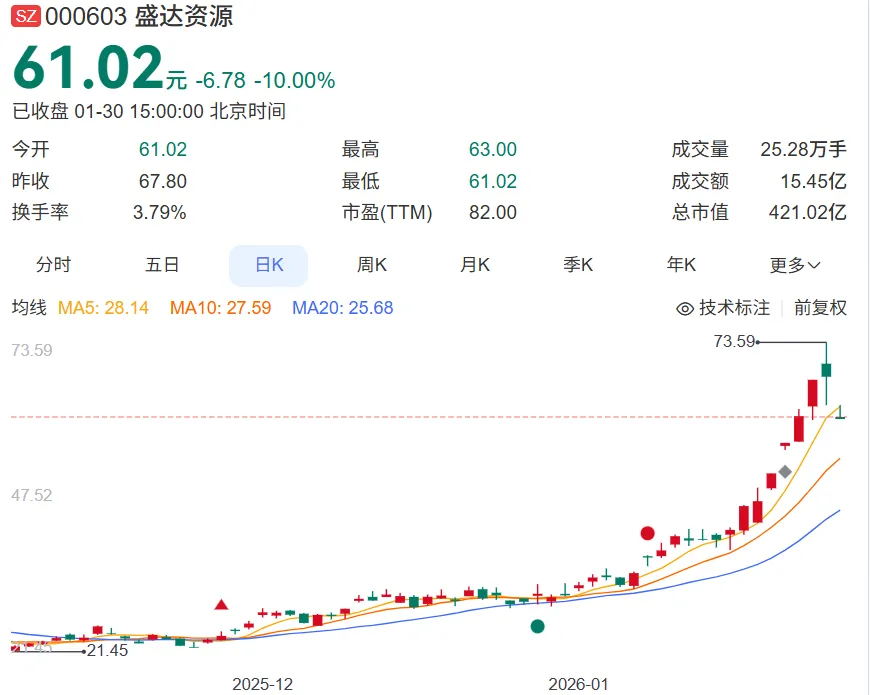
Task: Click the 成交额 value 15.45亿
Action: [x=813, y=181]
